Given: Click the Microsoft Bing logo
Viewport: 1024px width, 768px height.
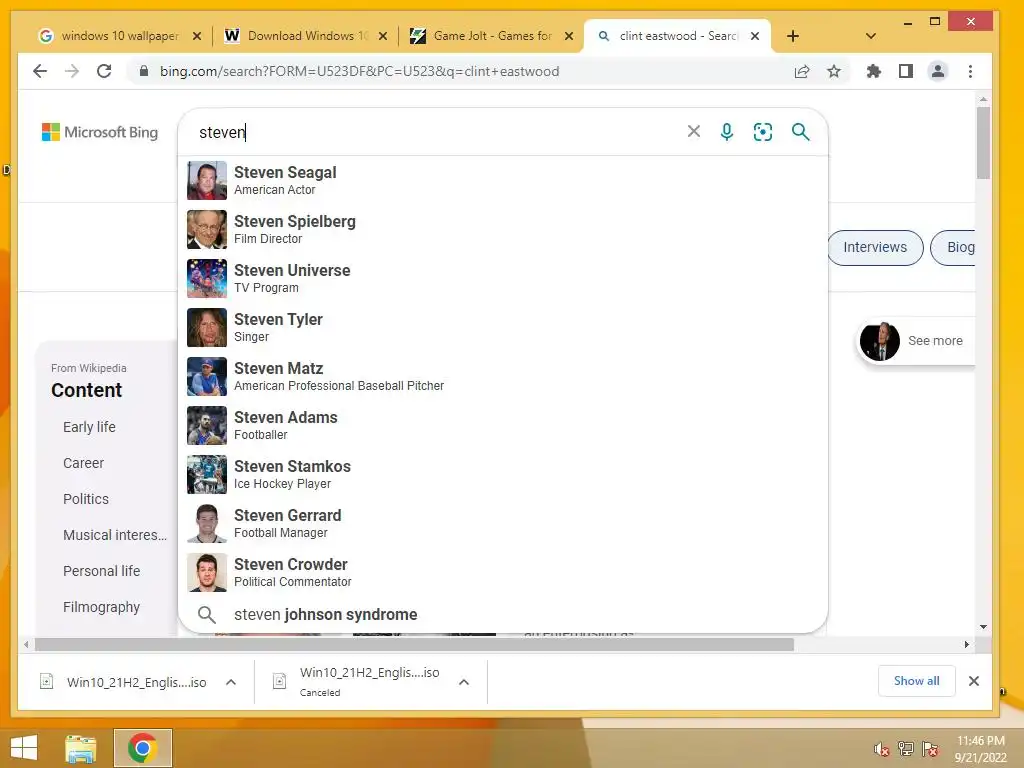Looking at the screenshot, I should click(x=100, y=132).
